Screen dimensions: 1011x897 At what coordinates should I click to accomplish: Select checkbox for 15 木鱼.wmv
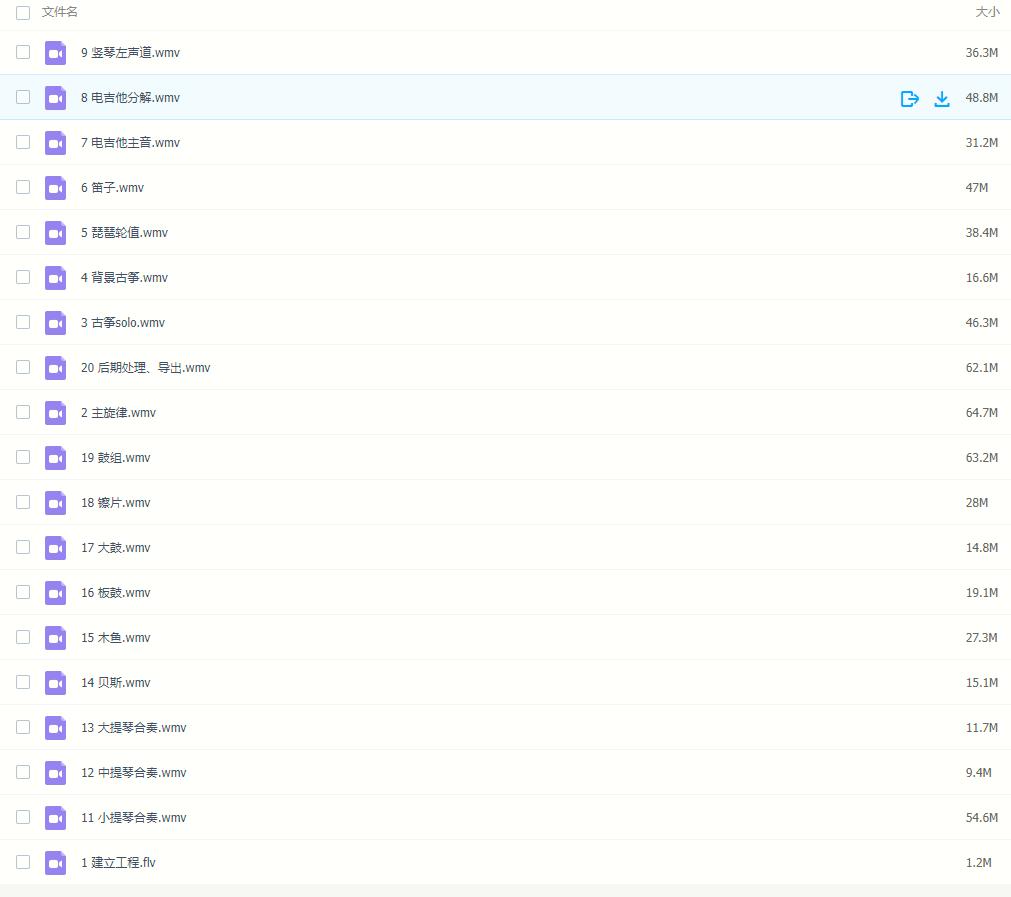(23, 637)
